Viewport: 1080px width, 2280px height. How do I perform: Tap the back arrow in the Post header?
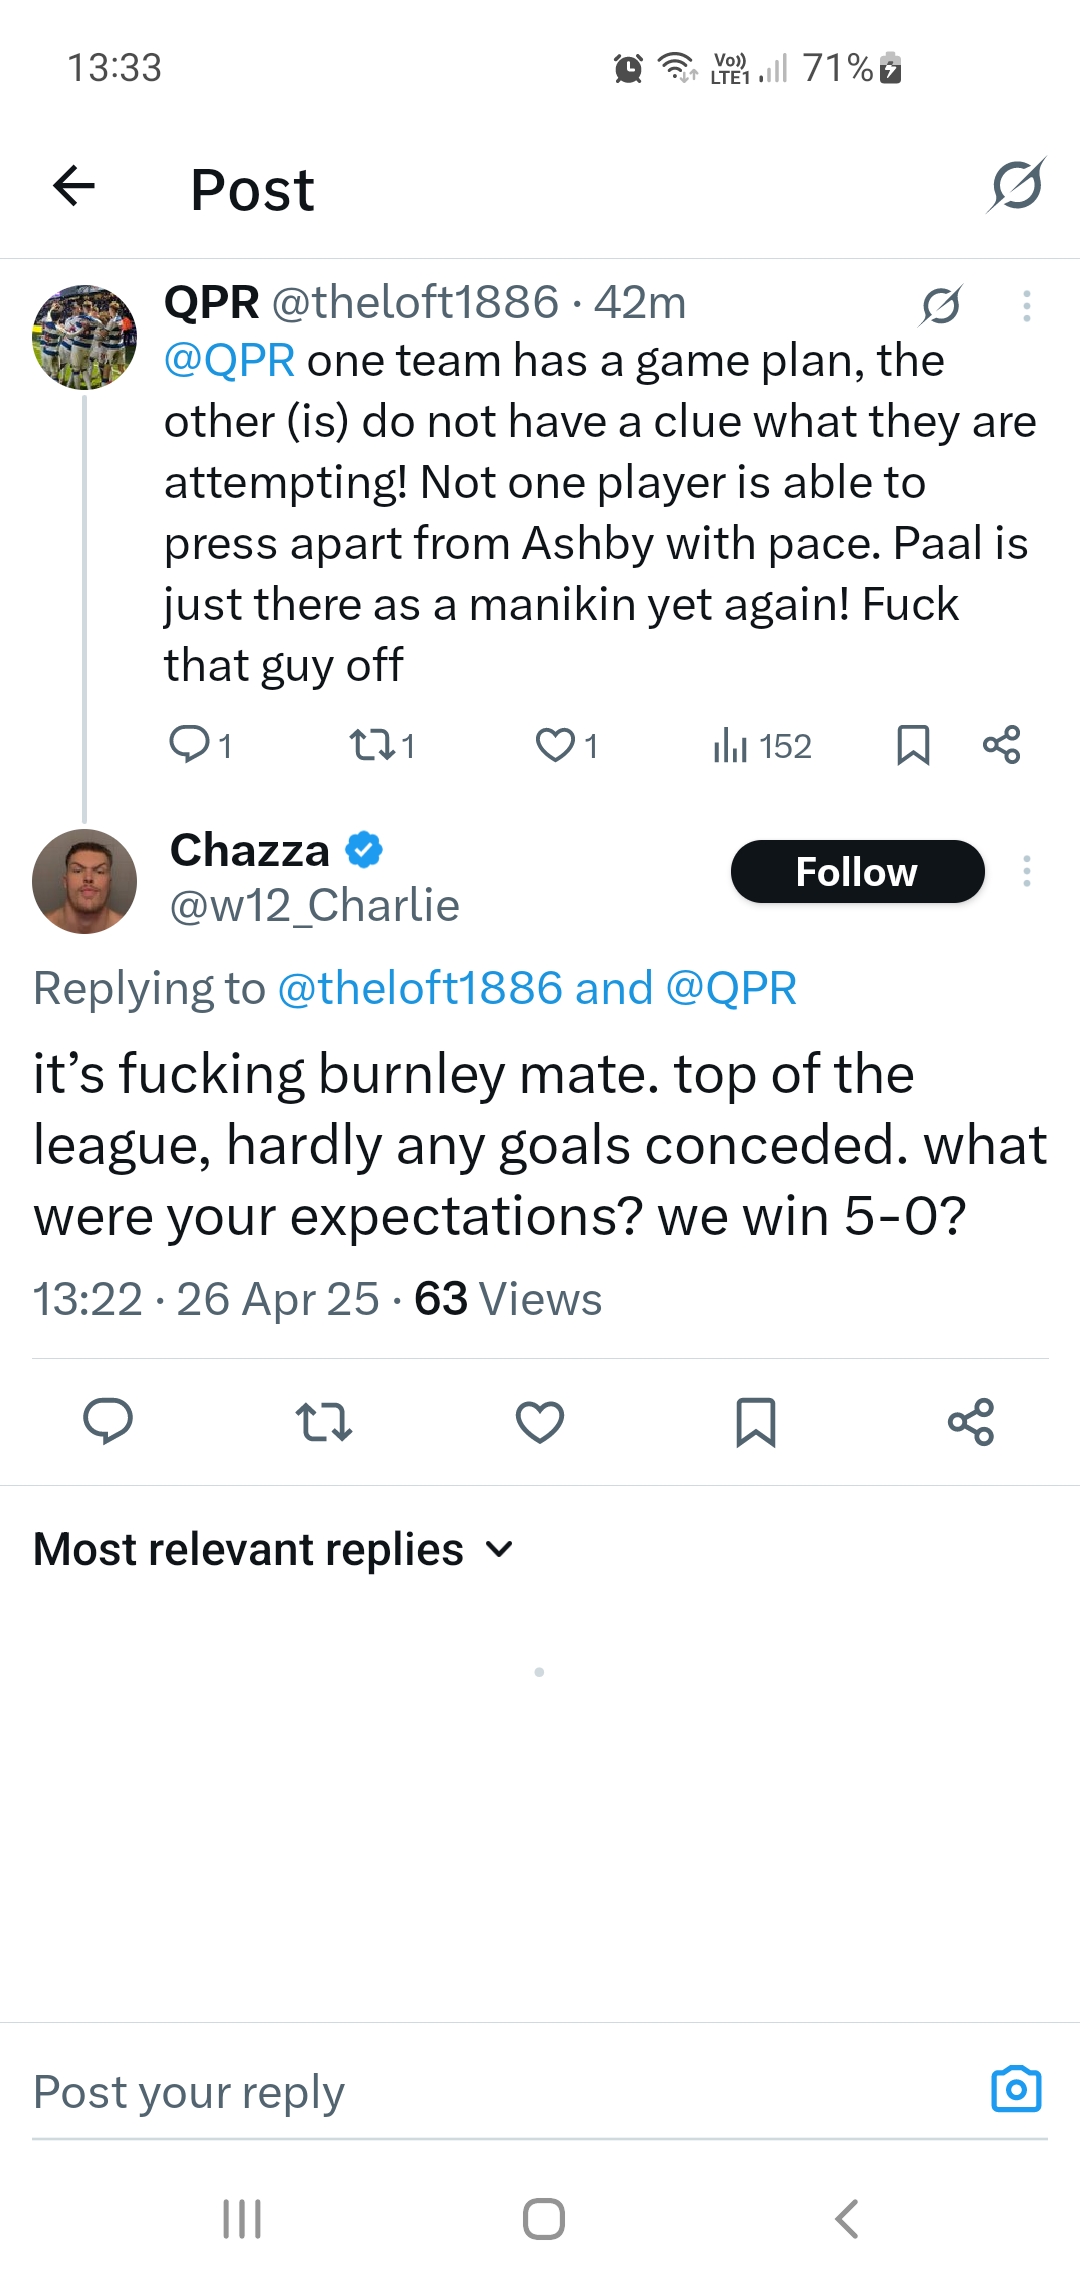(74, 186)
